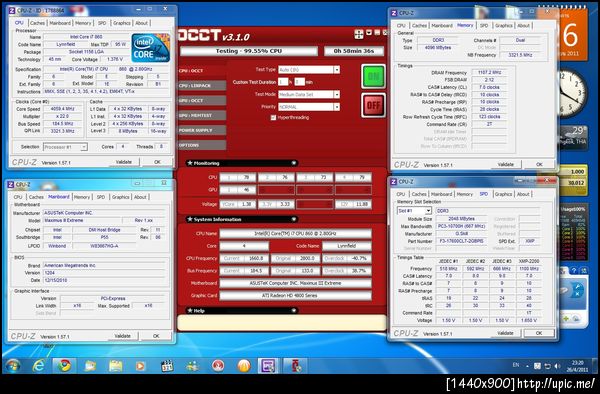Open the OPTIONS tab in OCCT
The image size is (600, 394).
coord(202,145)
